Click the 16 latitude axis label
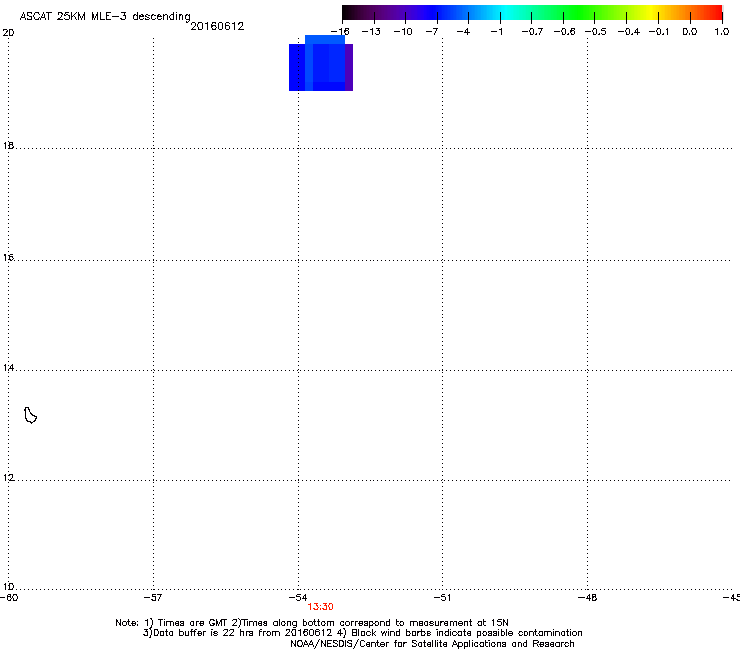Viewport: 740px width, 650px height. pyautogui.click(x=8, y=258)
